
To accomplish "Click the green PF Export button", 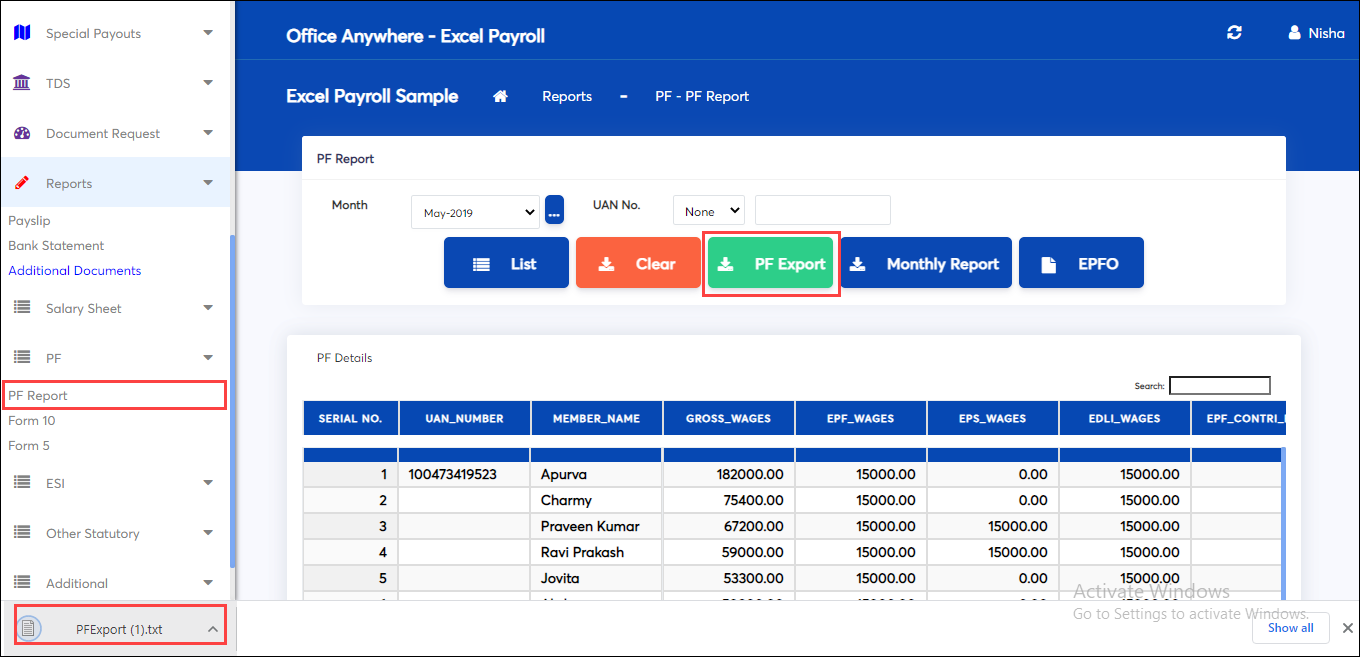I will tap(770, 263).
